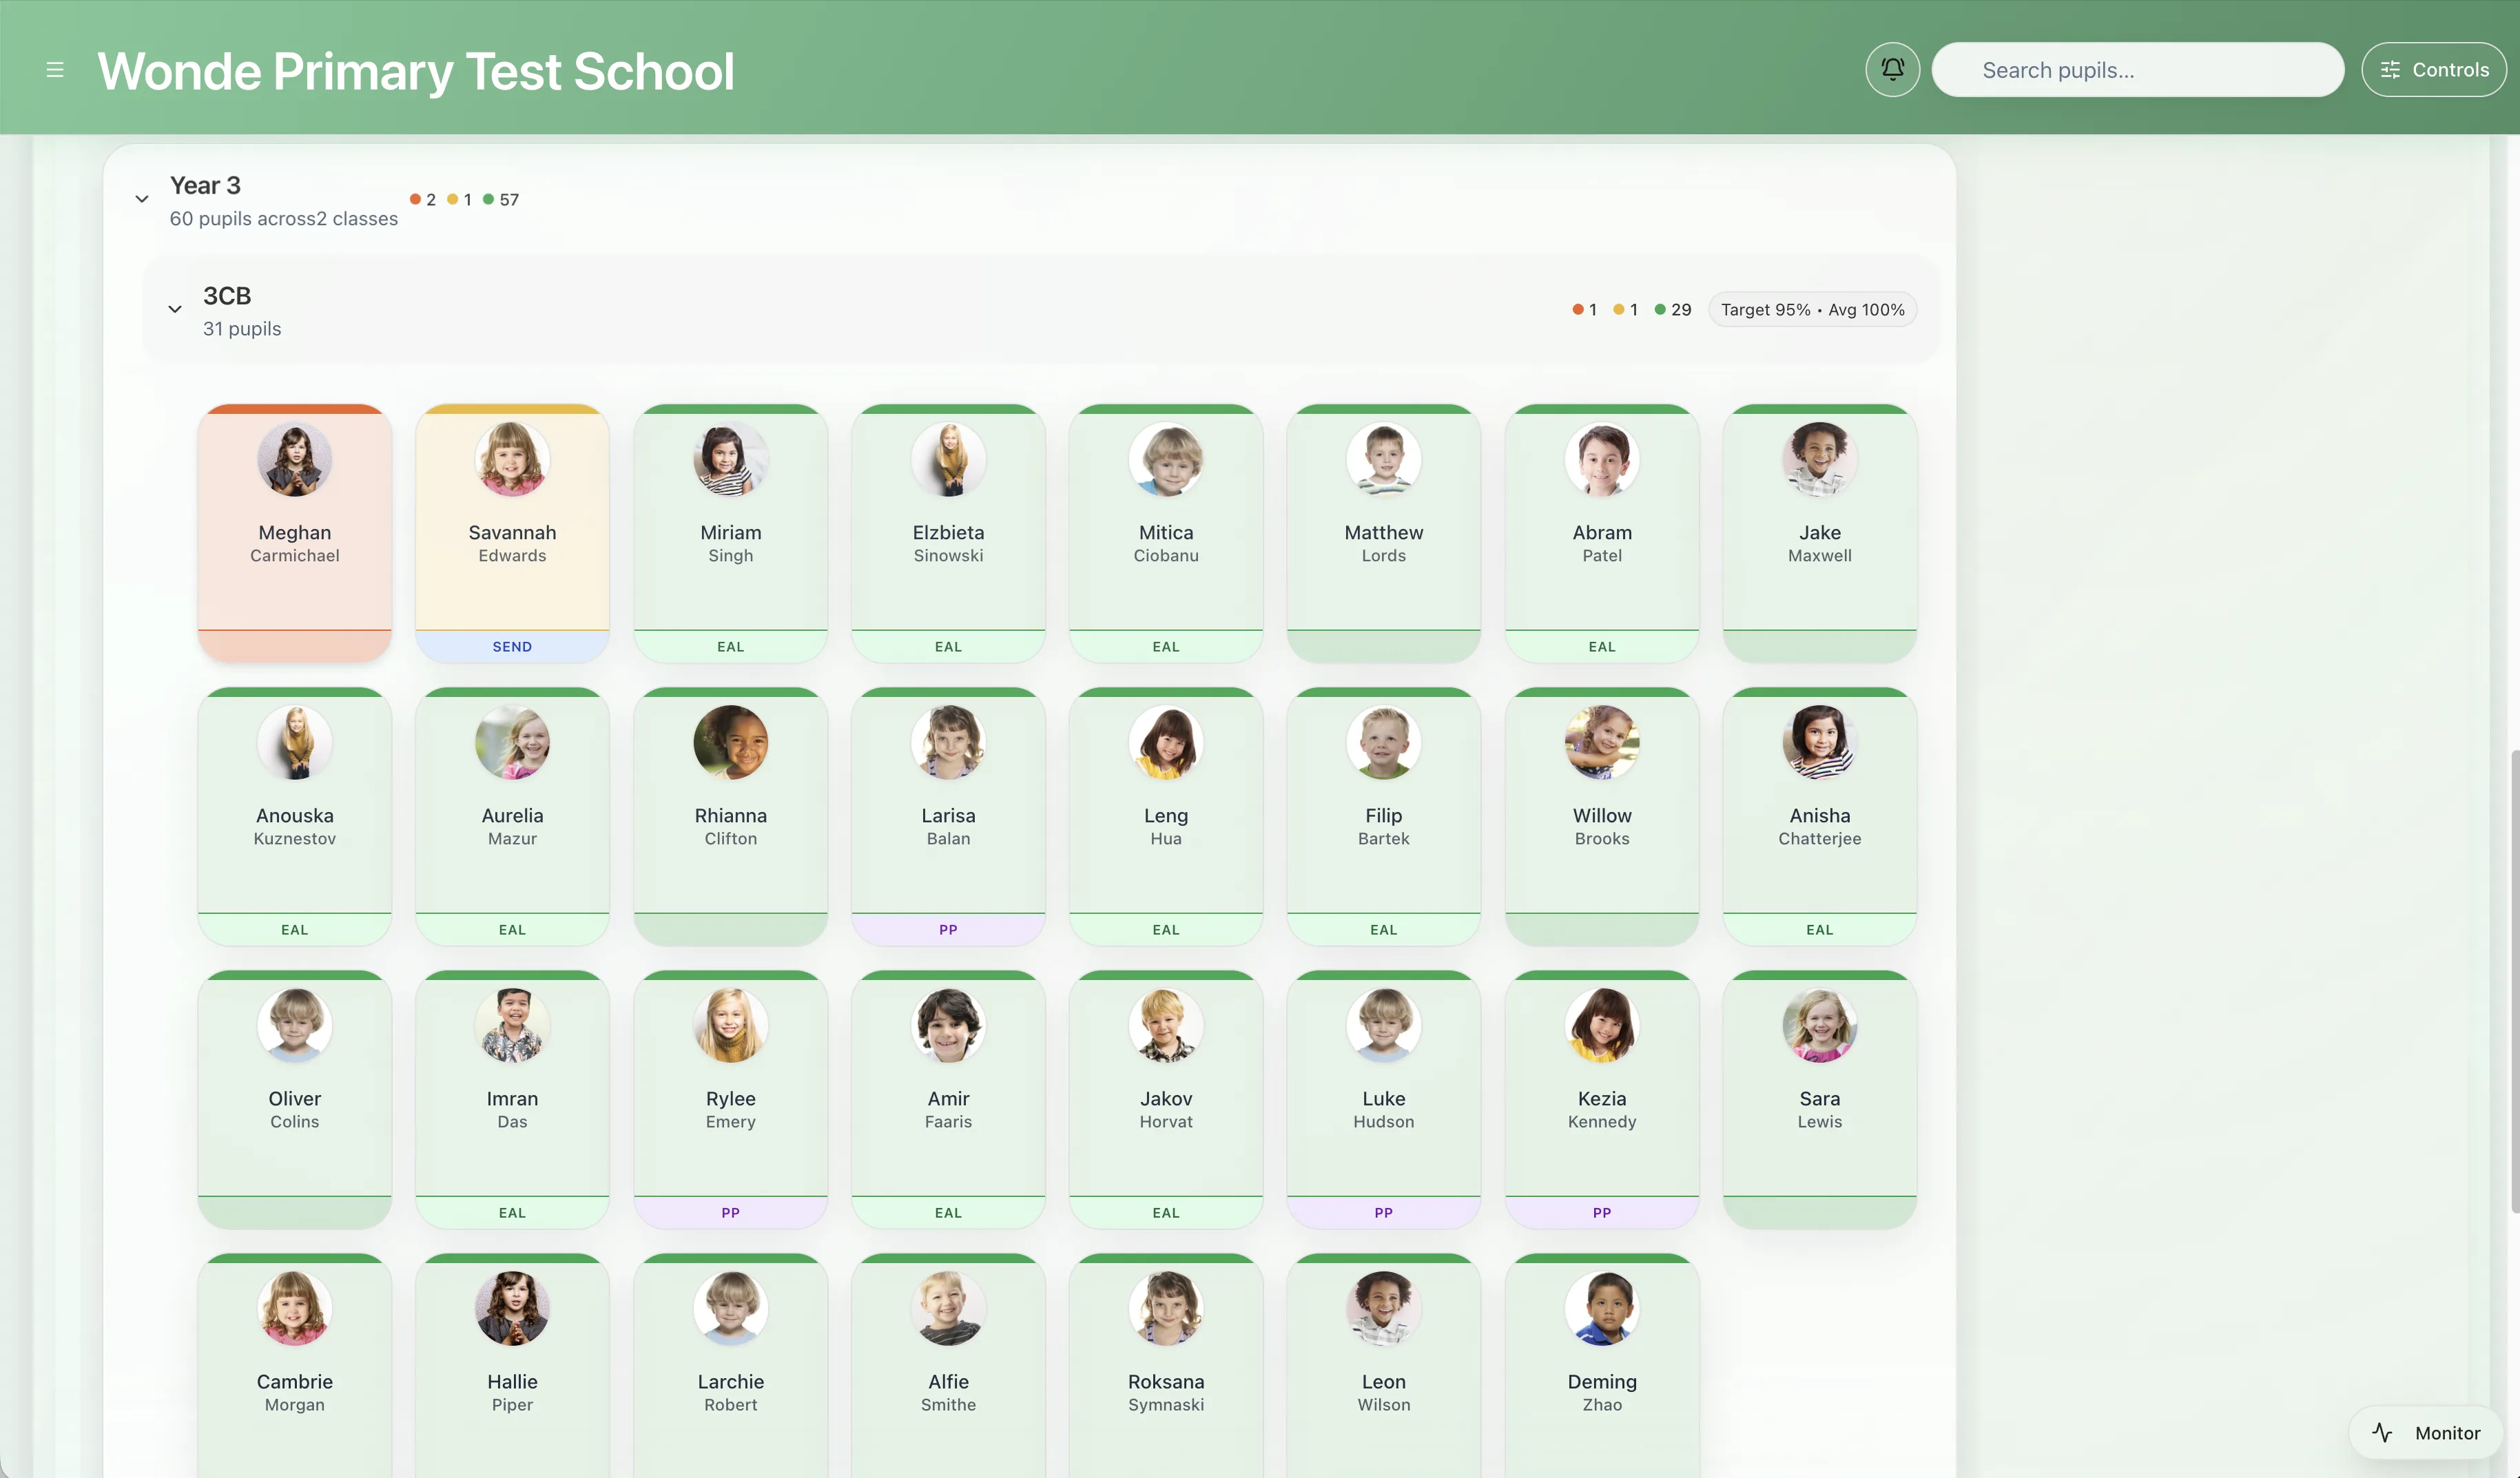Image resolution: width=2520 pixels, height=1478 pixels.
Task: Click the filter sliders icon inside Controls
Action: click(2392, 69)
